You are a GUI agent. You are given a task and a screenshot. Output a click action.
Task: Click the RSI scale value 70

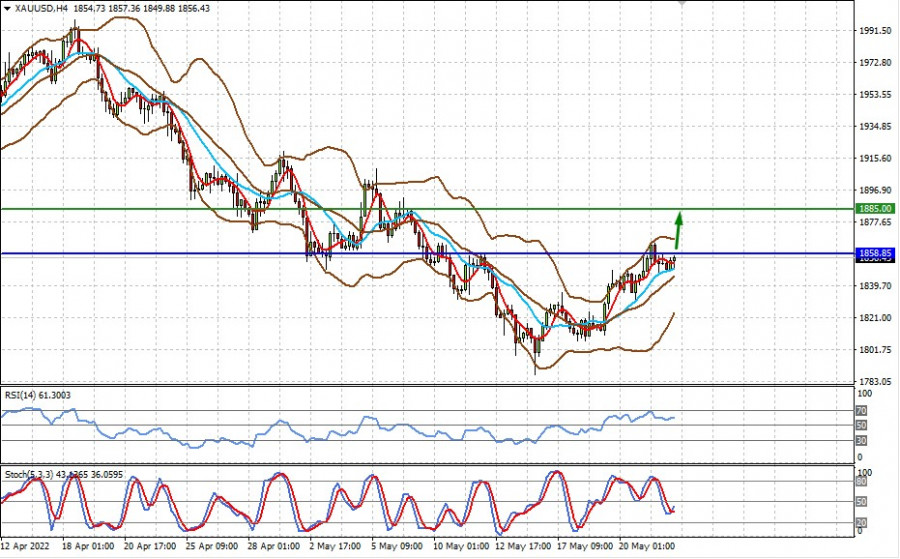tap(861, 411)
